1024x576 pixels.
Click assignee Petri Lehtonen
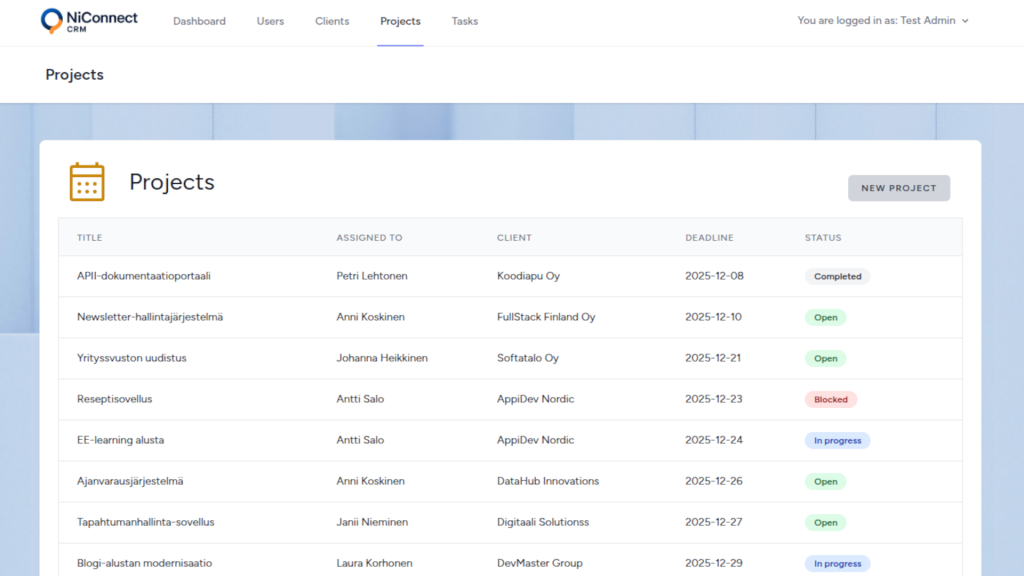point(372,276)
